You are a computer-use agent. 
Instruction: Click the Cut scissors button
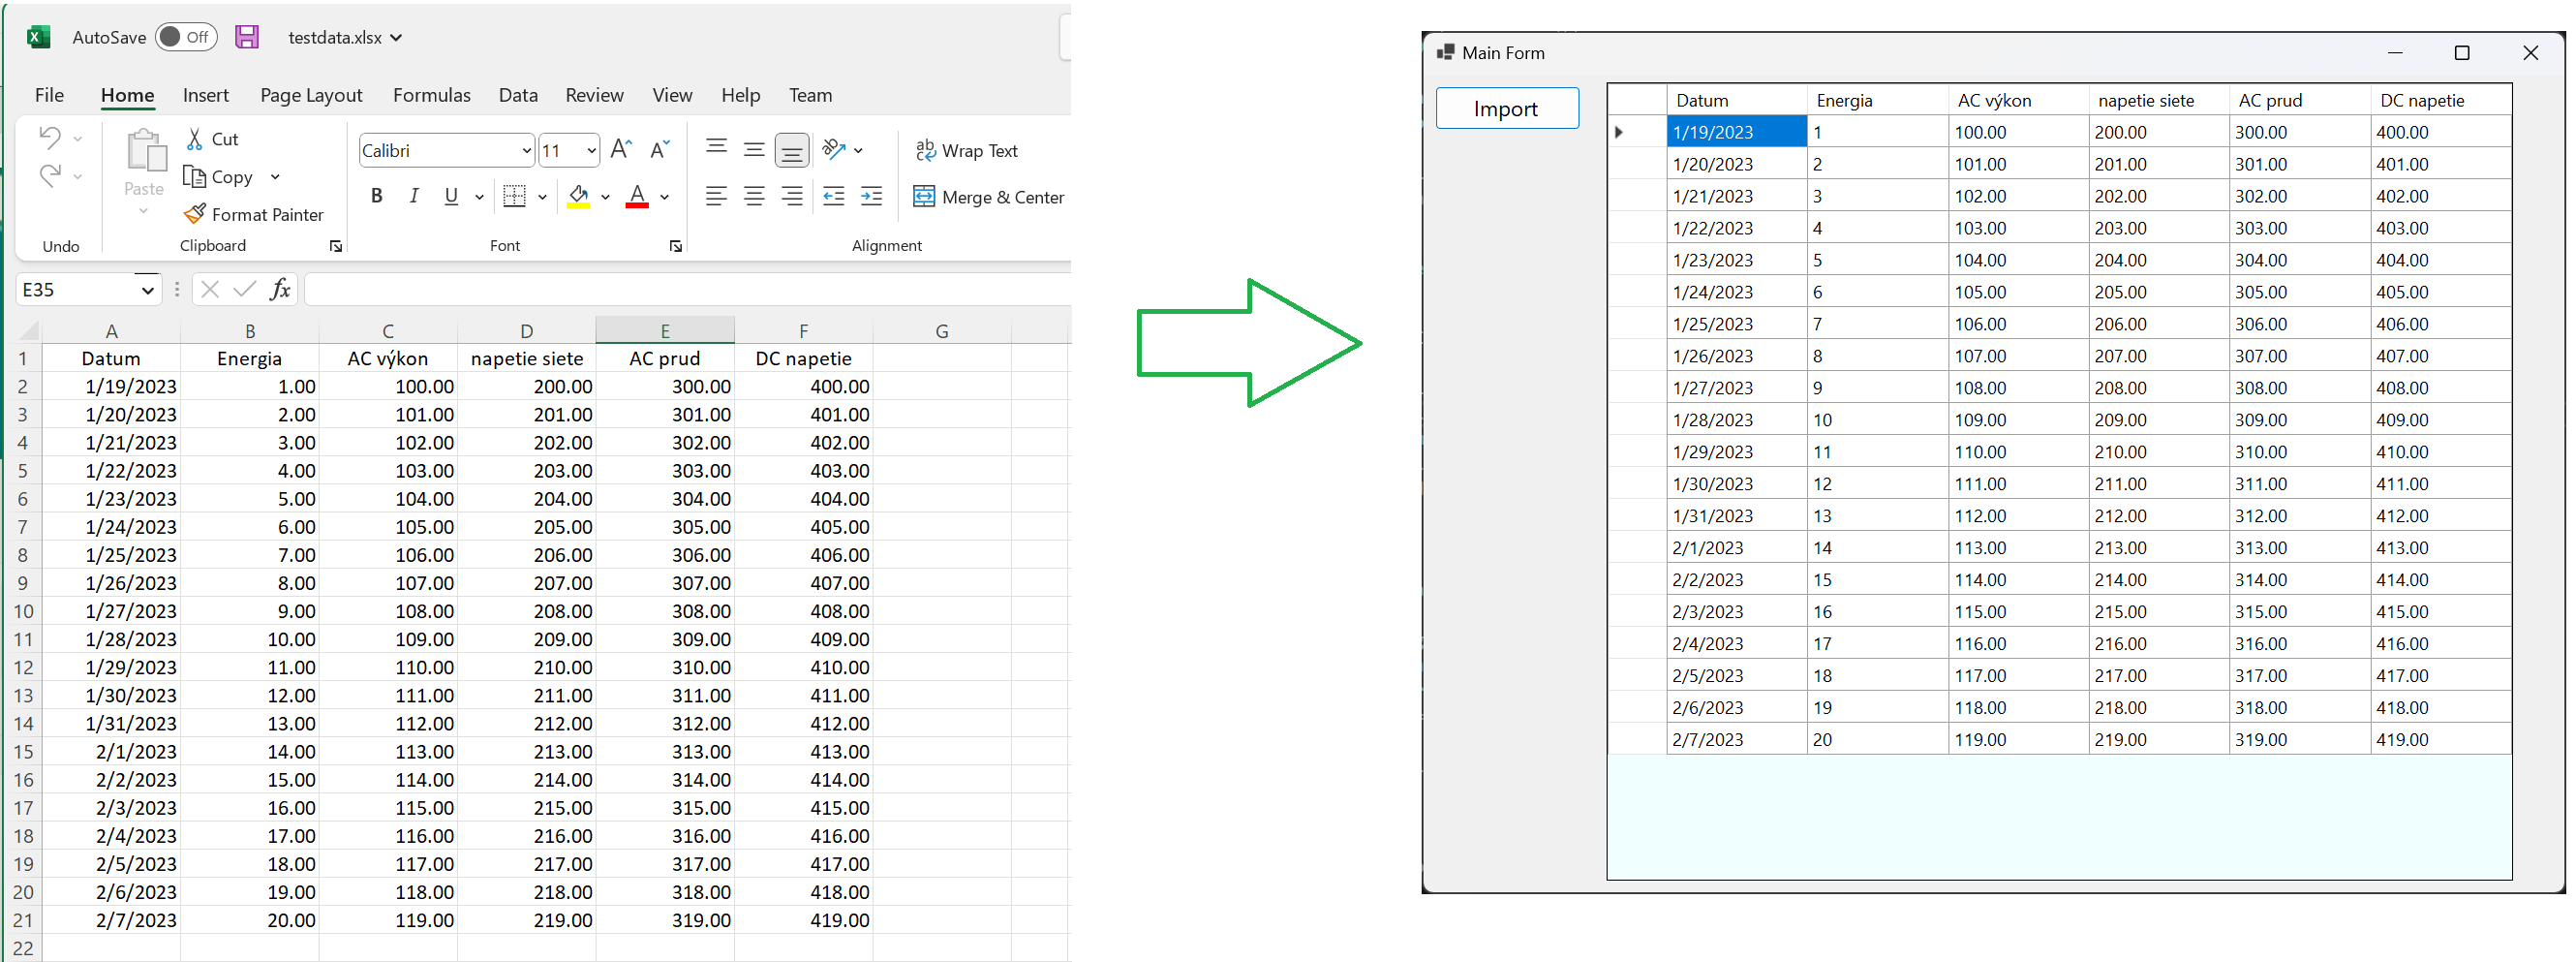pos(212,139)
